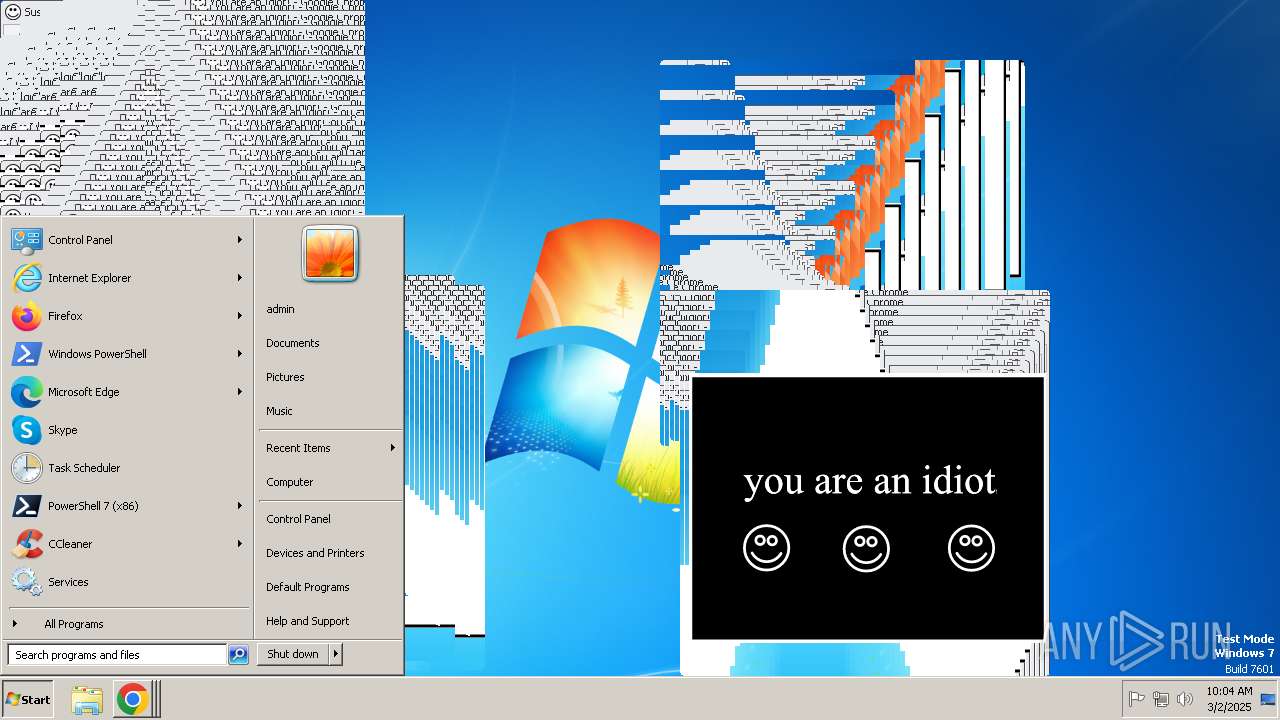The height and width of the screenshot is (720, 1280).
Task: Open Task Scheduler clock icon
Action: (27, 468)
